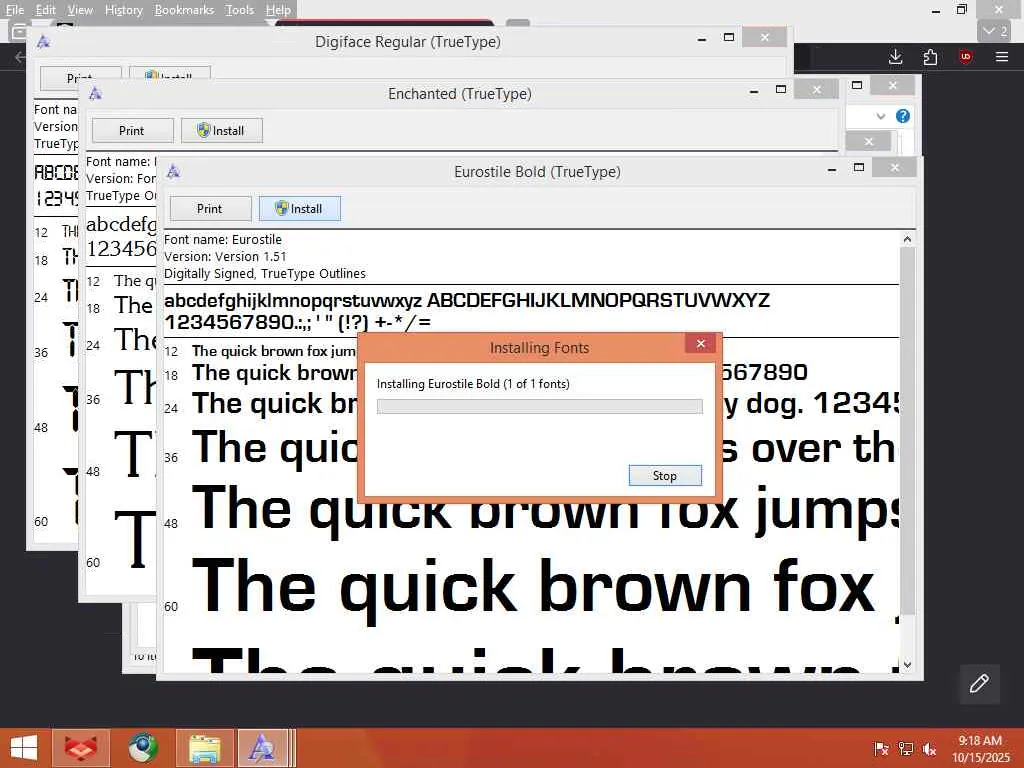Restore down the browser window
This screenshot has width=1024, height=768.
[x=962, y=10]
